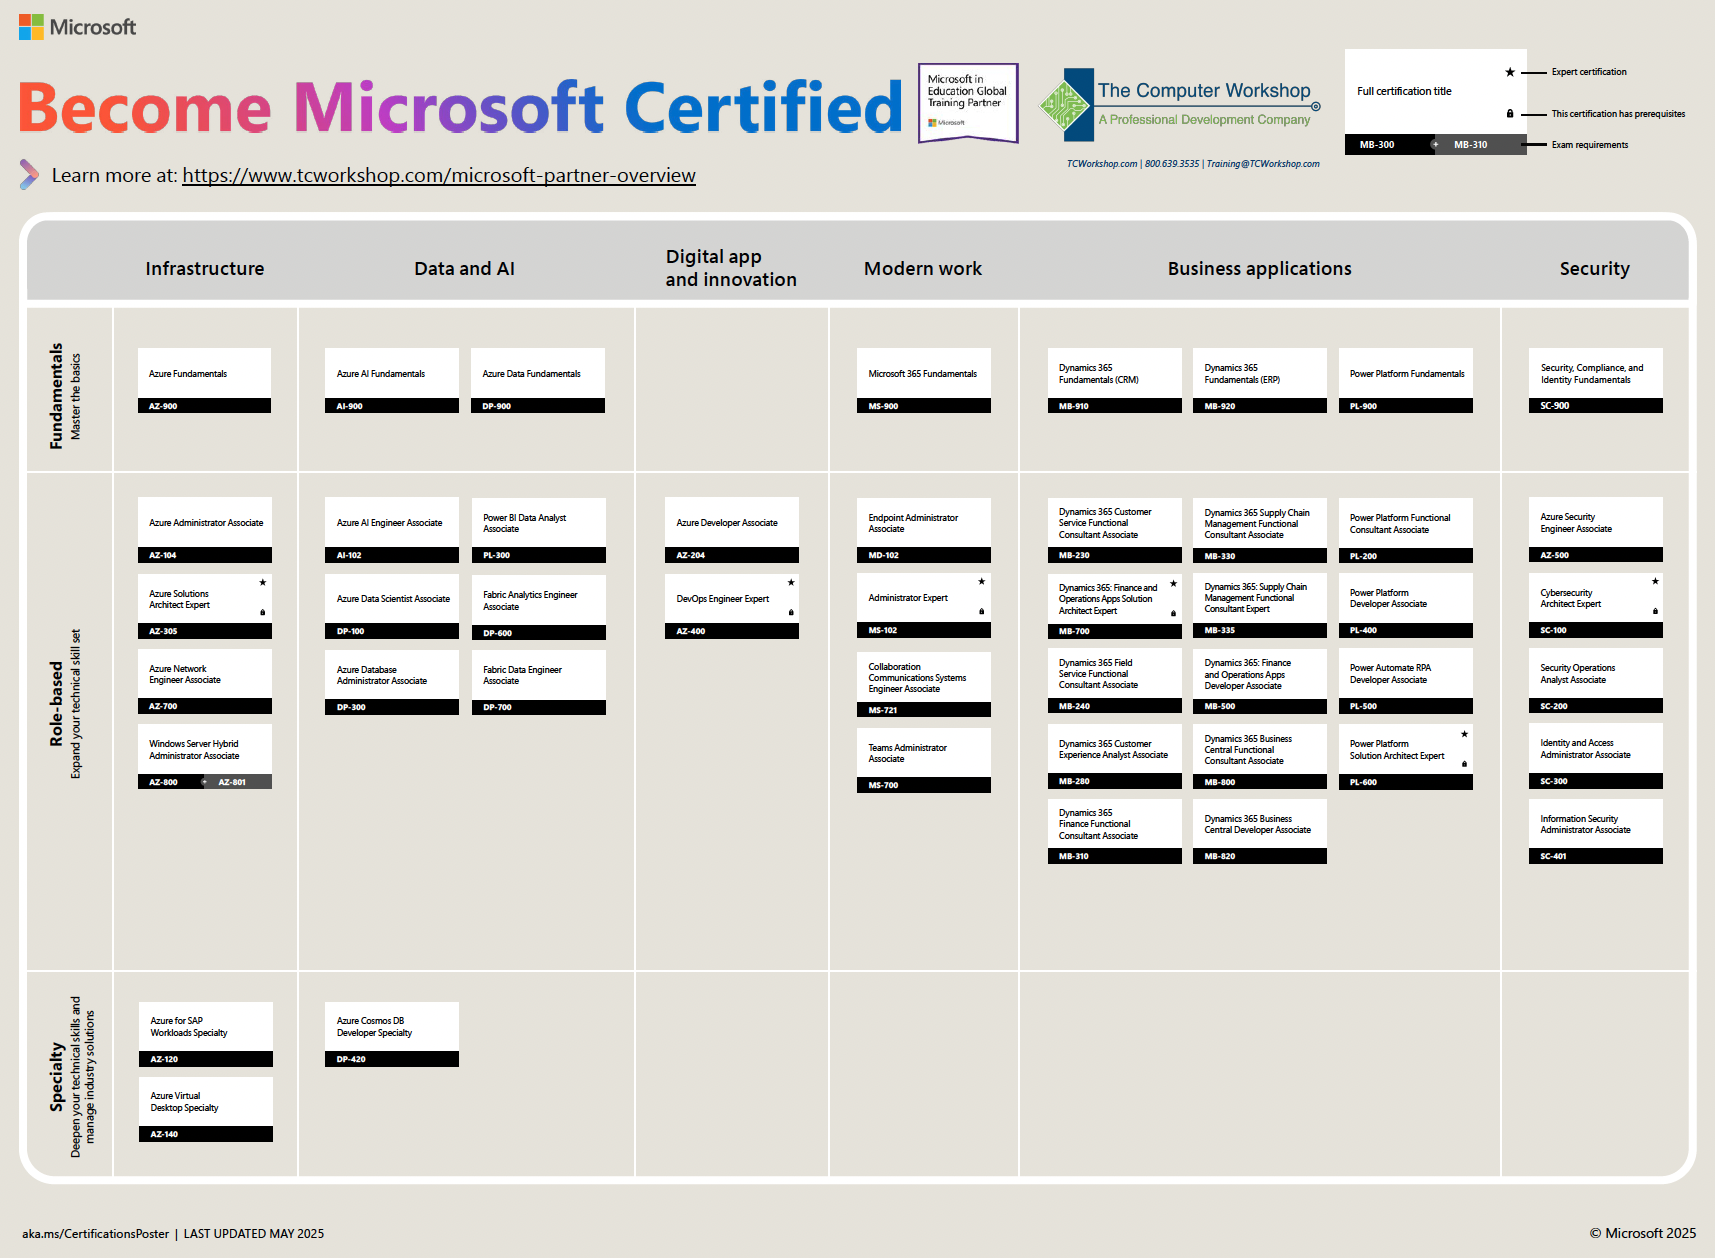Click Azure Developer Associate AZ-204 card
The image size is (1715, 1258).
[x=732, y=530]
